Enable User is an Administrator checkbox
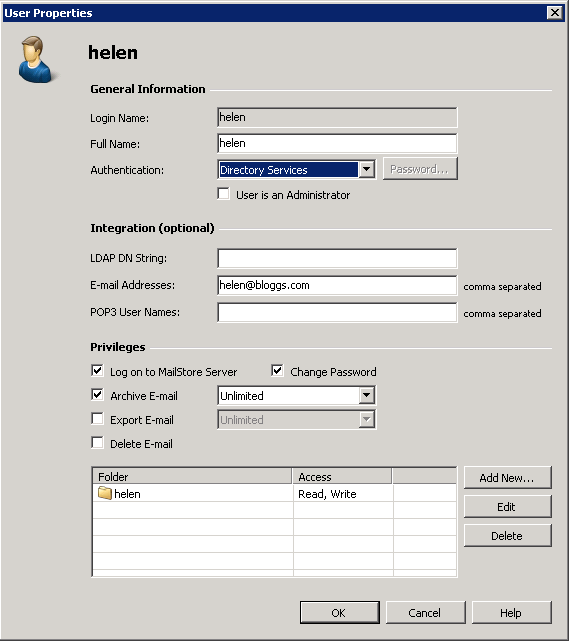 (x=224, y=194)
